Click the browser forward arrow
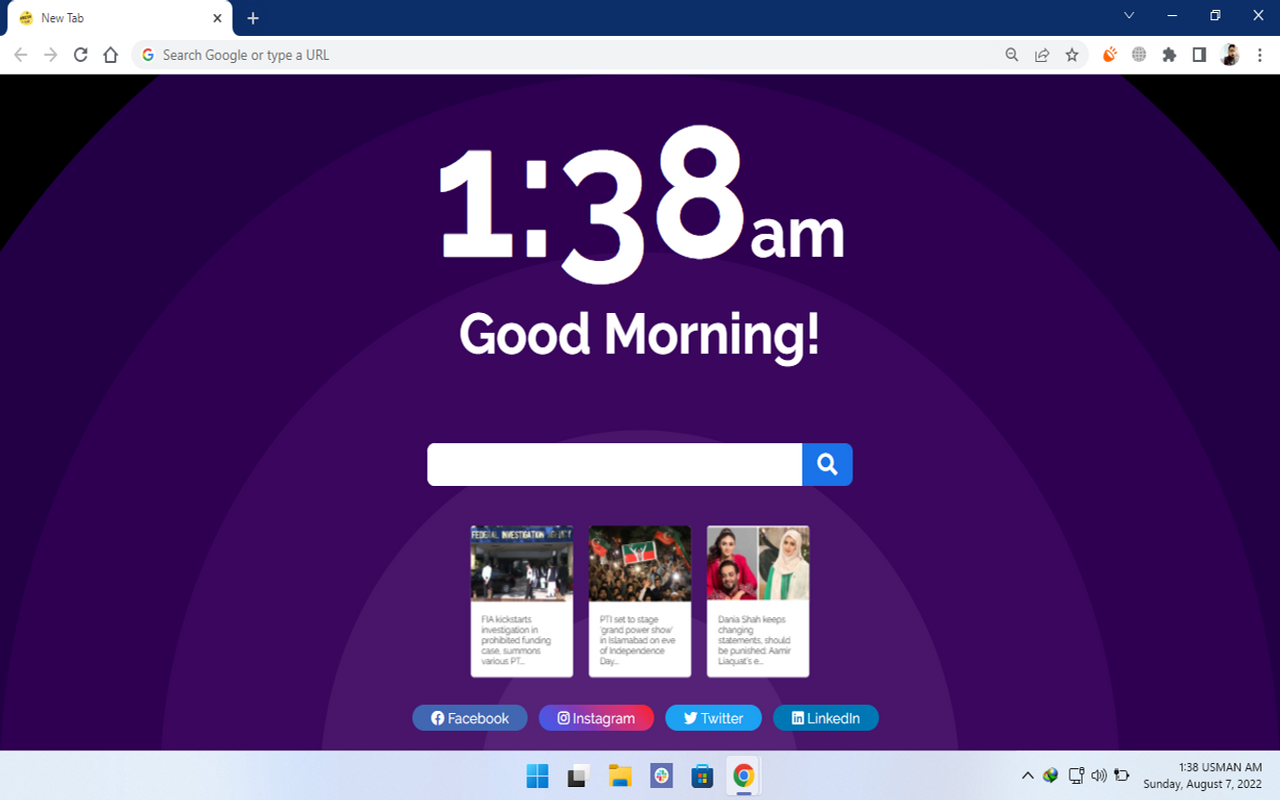The height and width of the screenshot is (800, 1280). [51, 55]
